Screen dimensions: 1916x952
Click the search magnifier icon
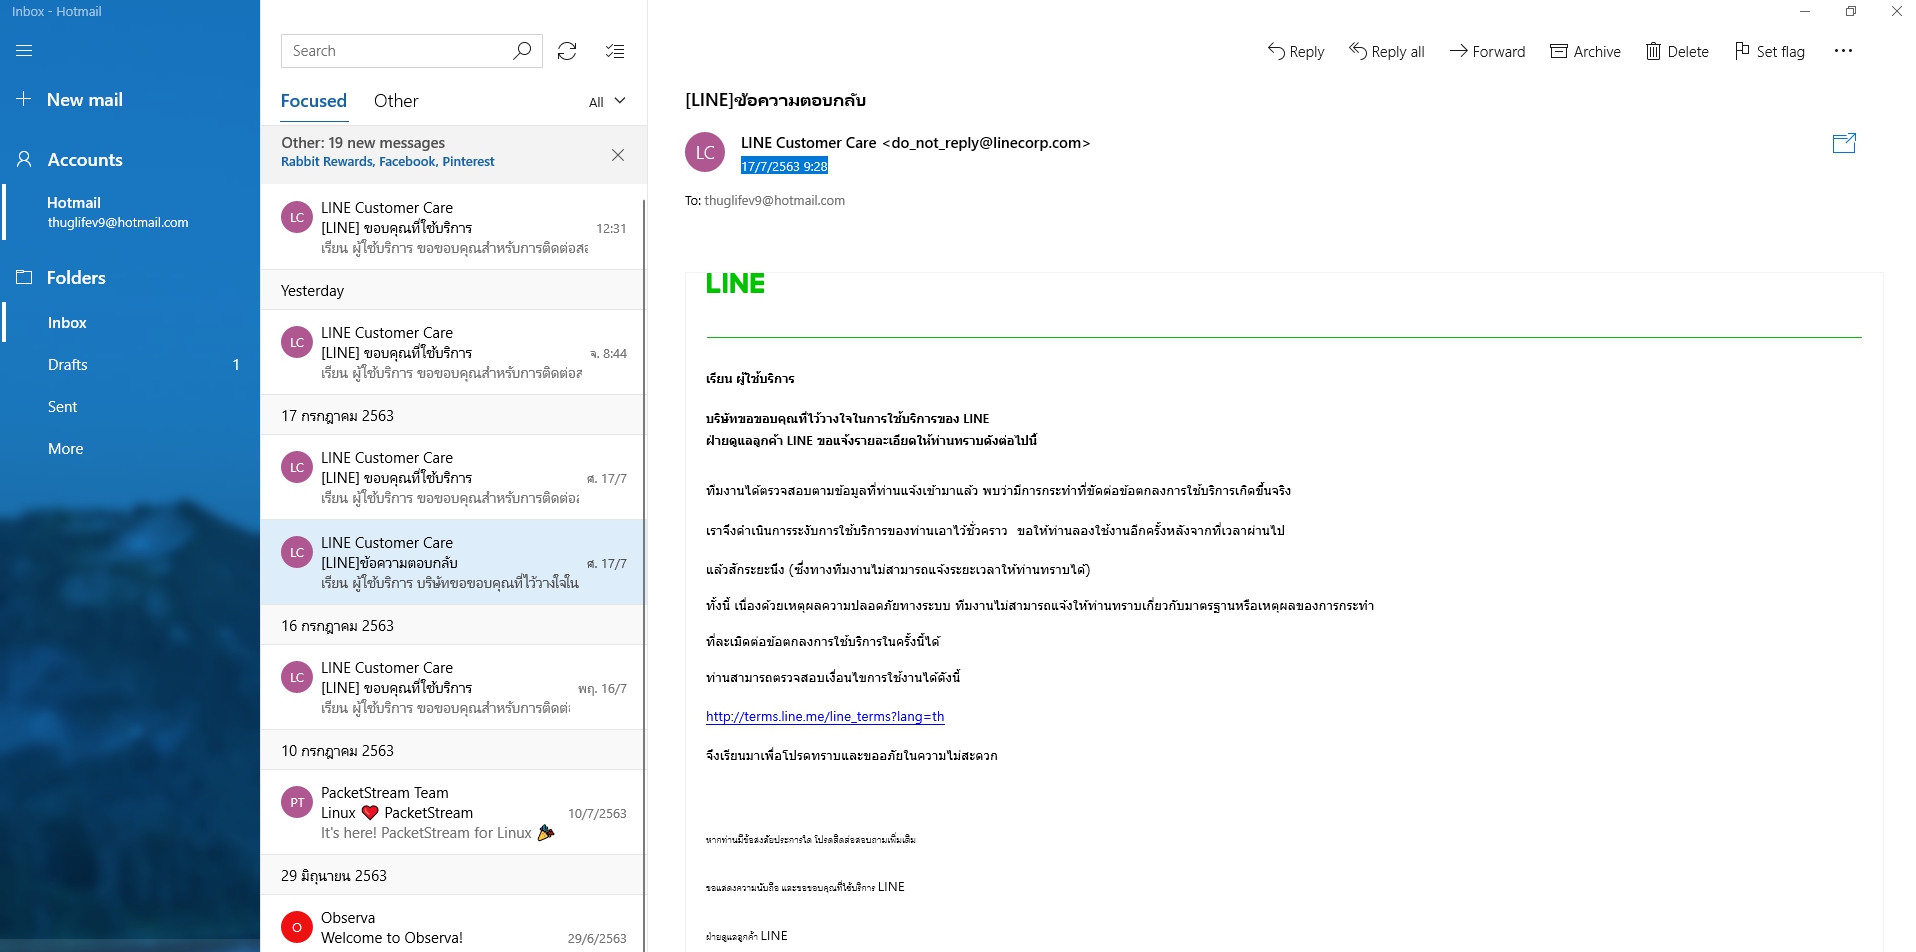coord(521,51)
